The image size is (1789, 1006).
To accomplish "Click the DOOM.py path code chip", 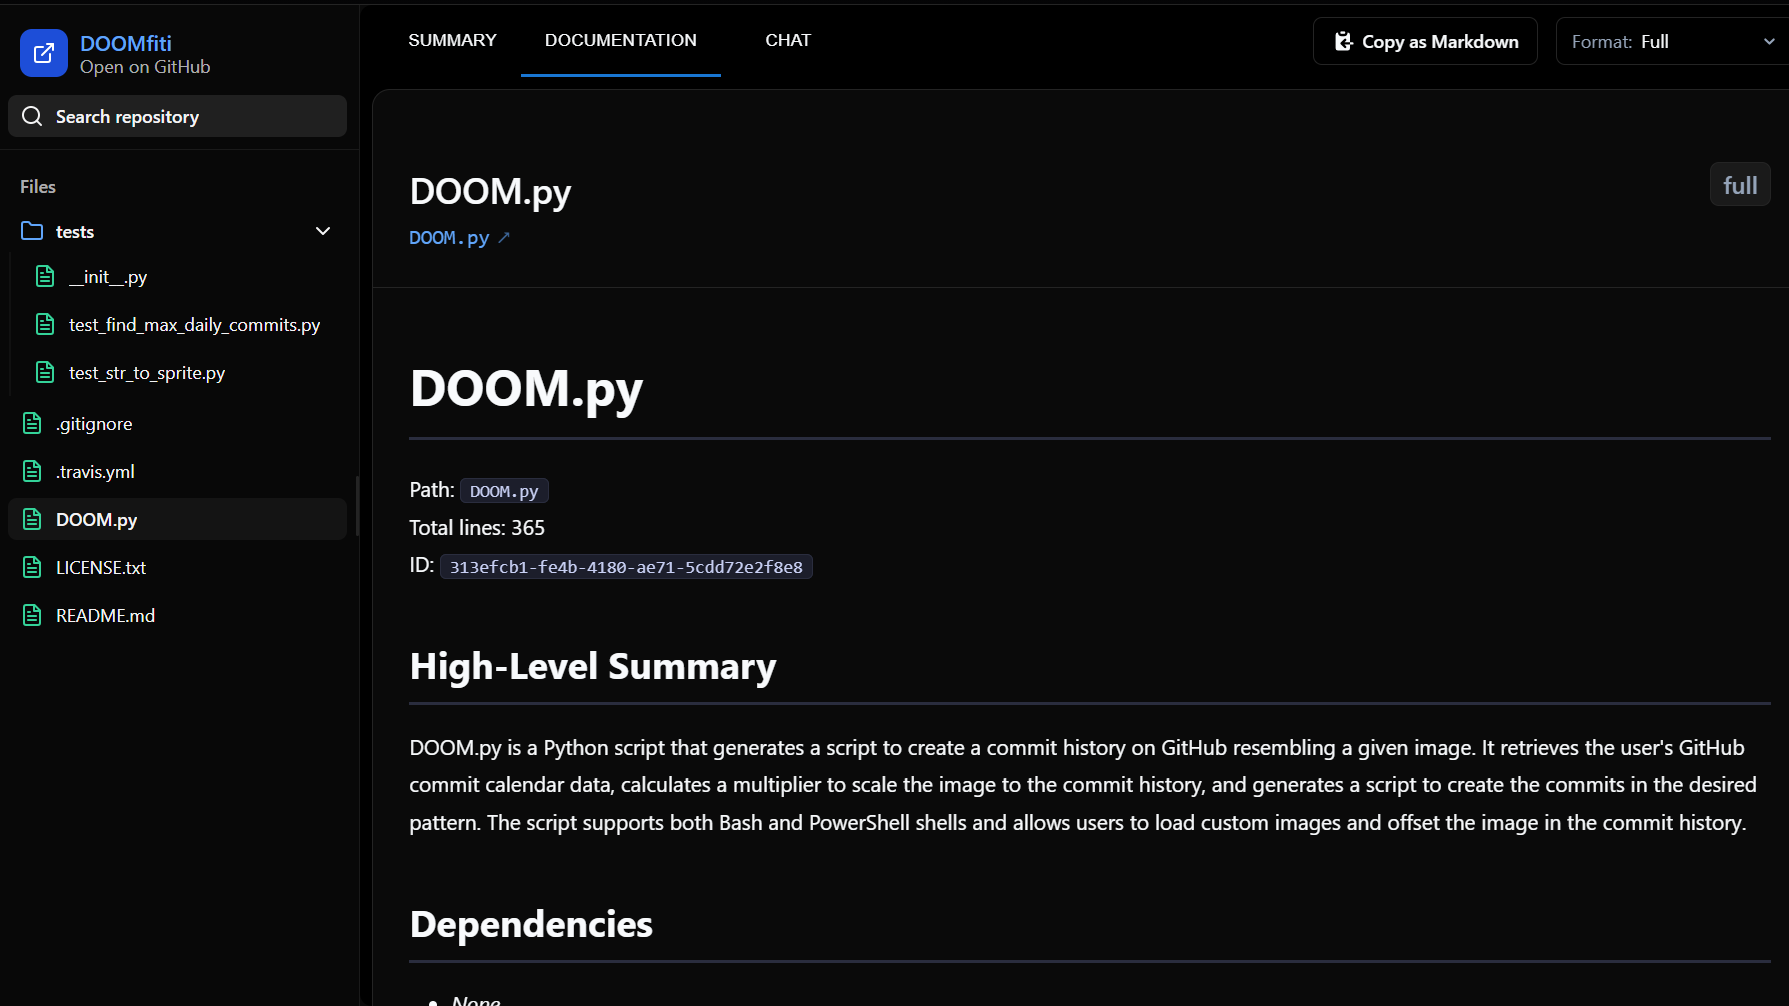I will point(504,491).
